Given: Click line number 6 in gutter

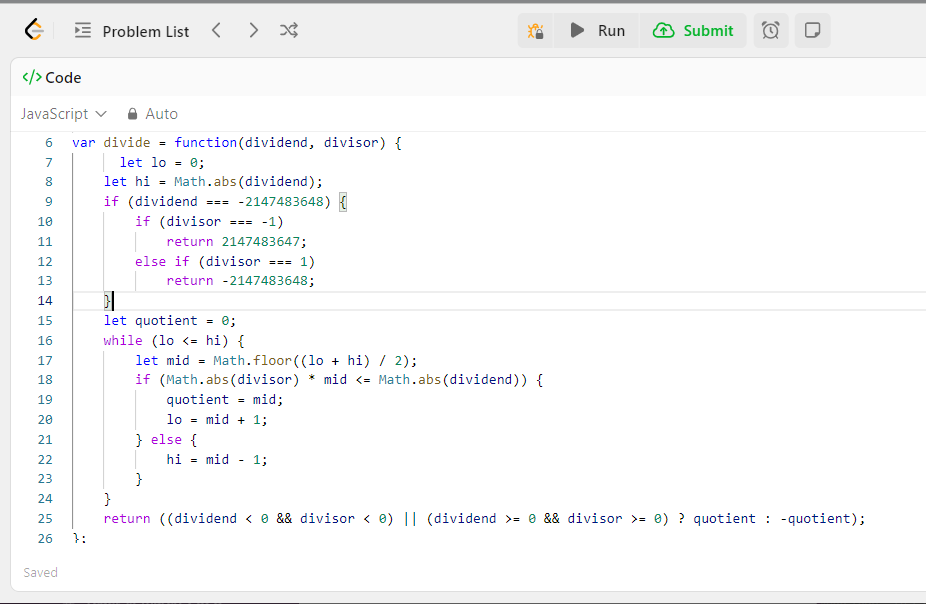Looking at the screenshot, I should [48, 142].
